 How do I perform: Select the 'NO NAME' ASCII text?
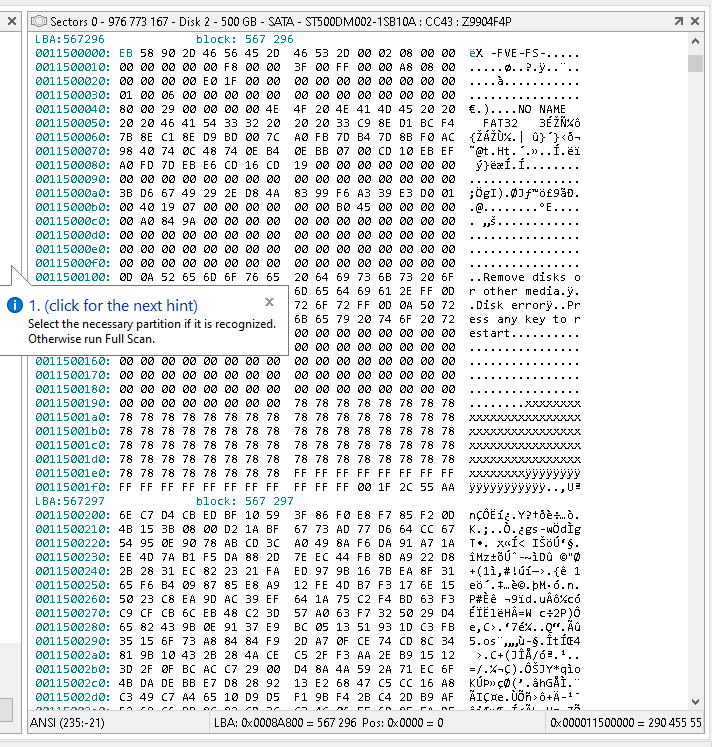(x=542, y=109)
